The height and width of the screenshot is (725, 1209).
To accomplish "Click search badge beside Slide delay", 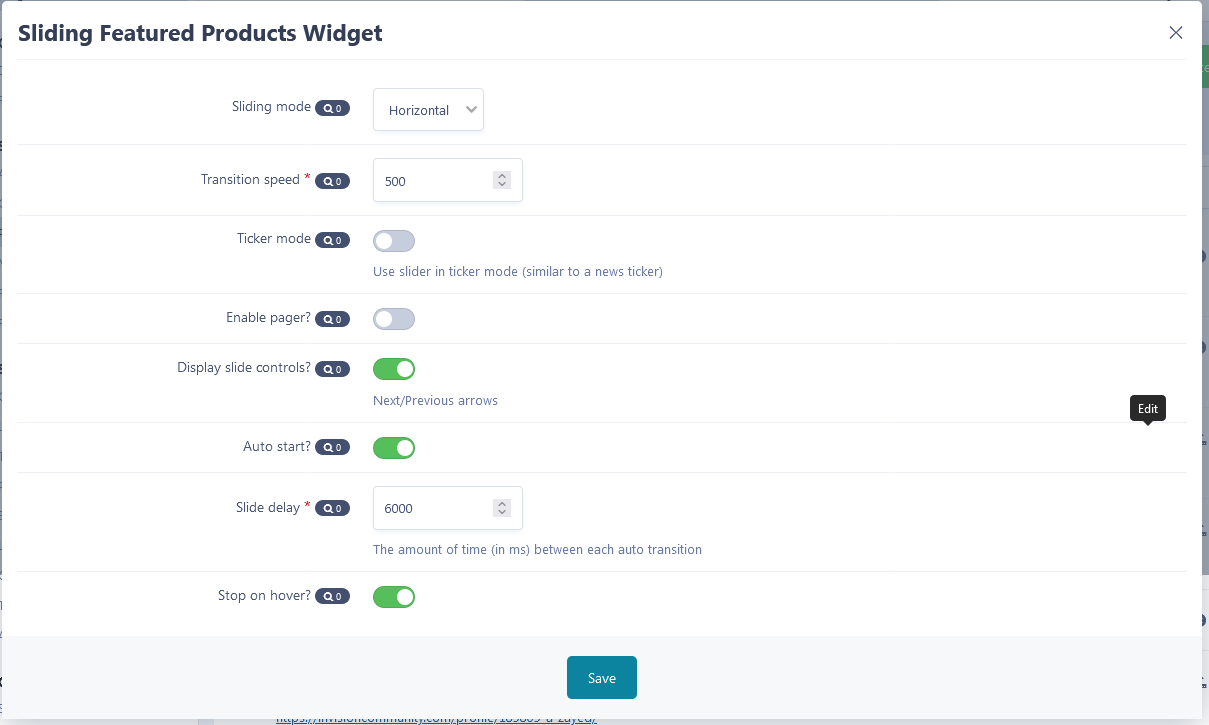I will (x=332, y=508).
